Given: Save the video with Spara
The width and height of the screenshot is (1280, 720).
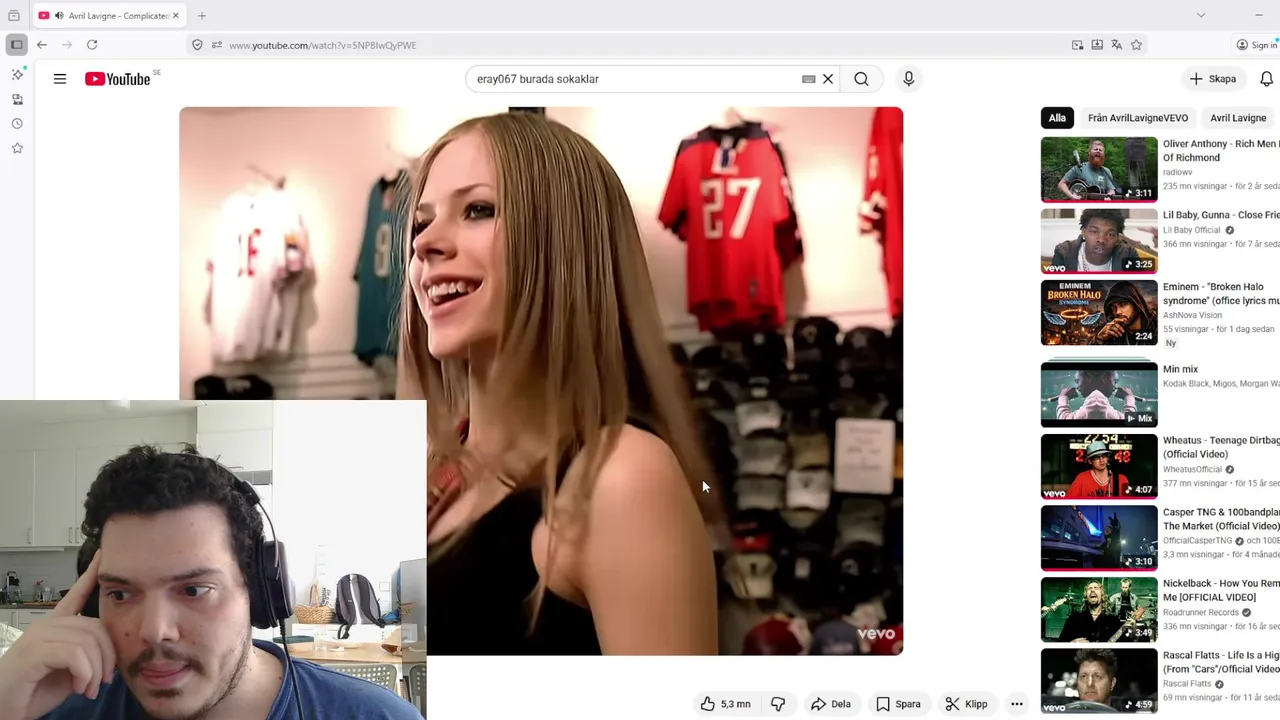Looking at the screenshot, I should click(x=898, y=704).
